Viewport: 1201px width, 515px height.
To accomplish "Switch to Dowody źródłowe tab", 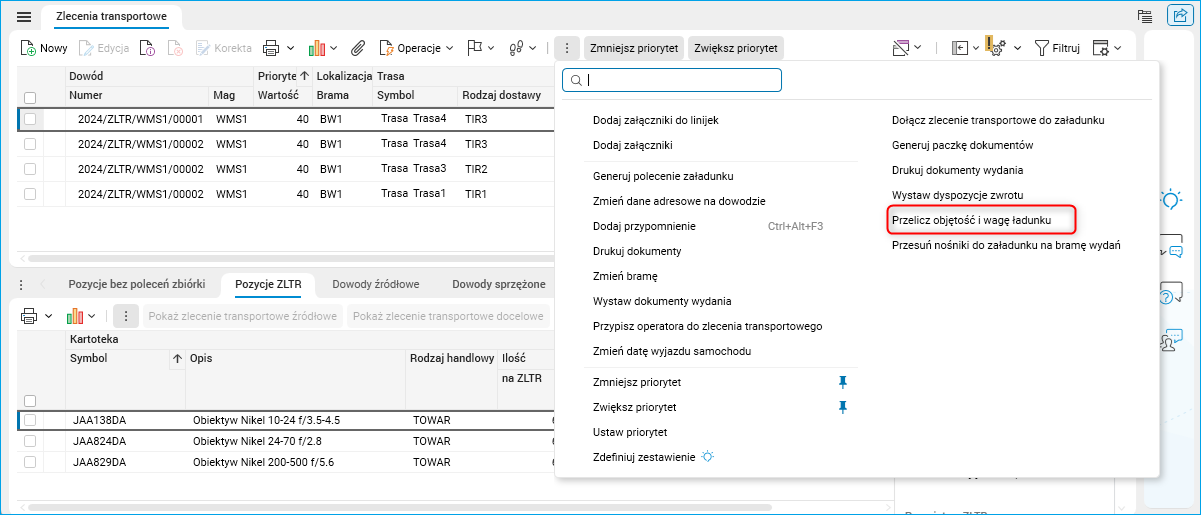I will [375, 284].
